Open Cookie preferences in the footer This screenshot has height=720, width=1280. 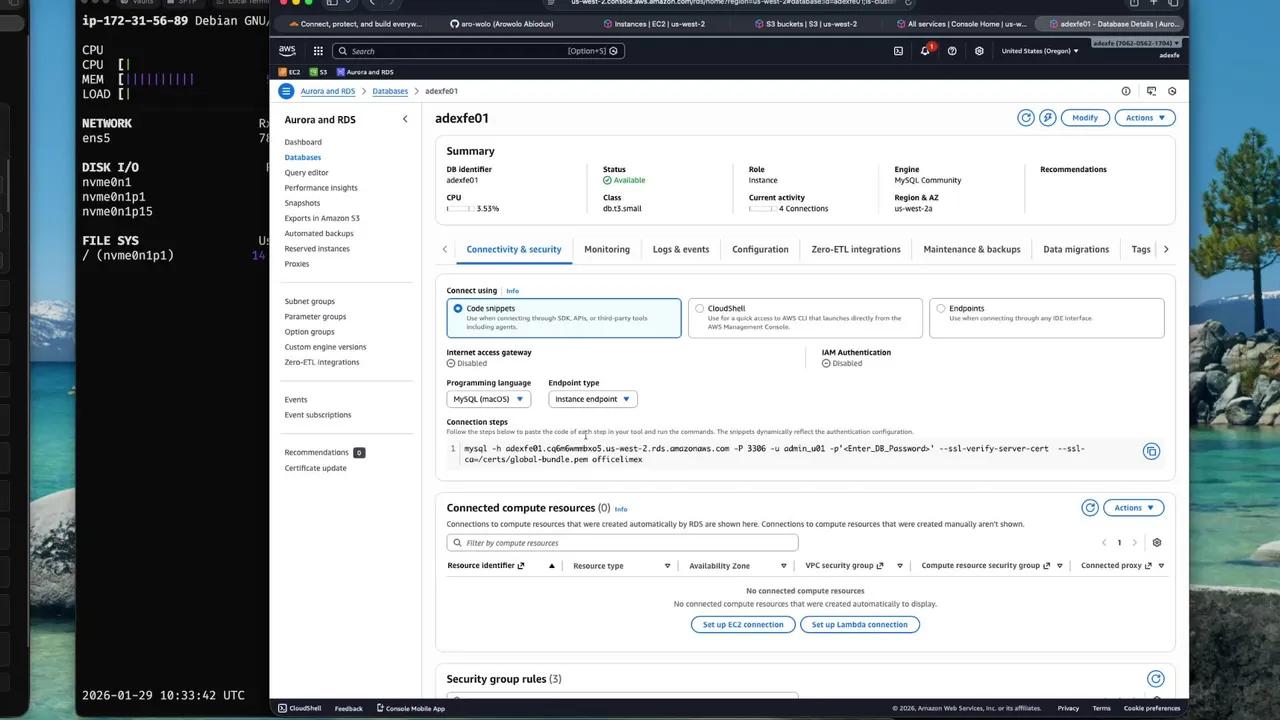point(1151,708)
